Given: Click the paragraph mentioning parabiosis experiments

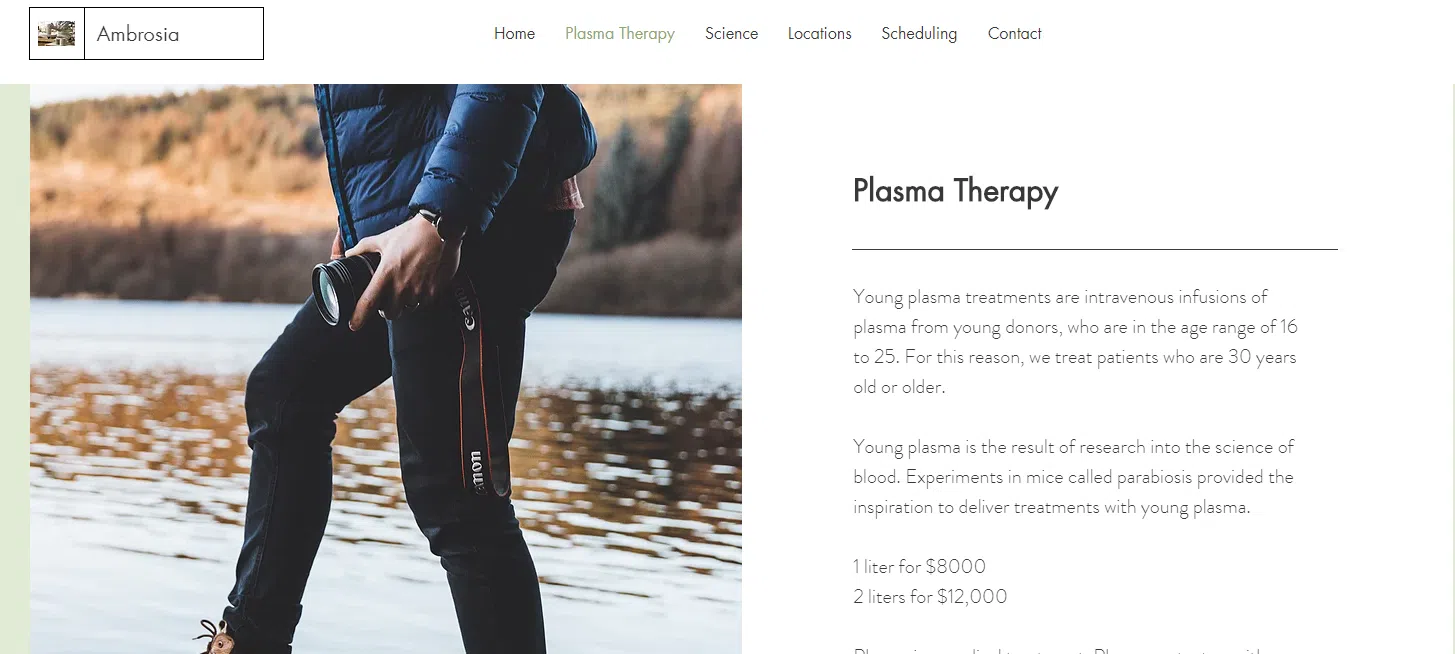Looking at the screenshot, I should tap(1073, 477).
